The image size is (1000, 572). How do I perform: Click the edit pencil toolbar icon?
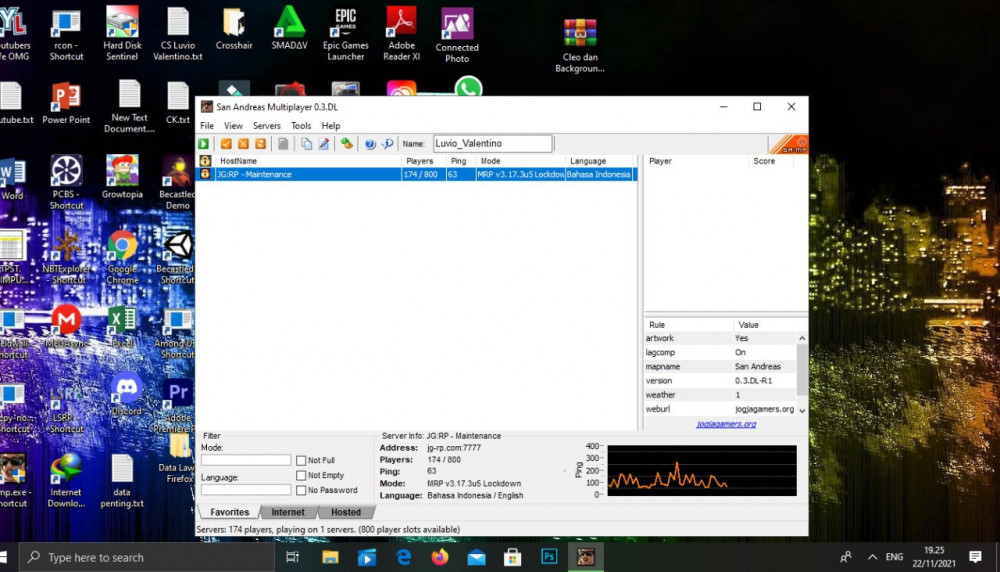324,144
